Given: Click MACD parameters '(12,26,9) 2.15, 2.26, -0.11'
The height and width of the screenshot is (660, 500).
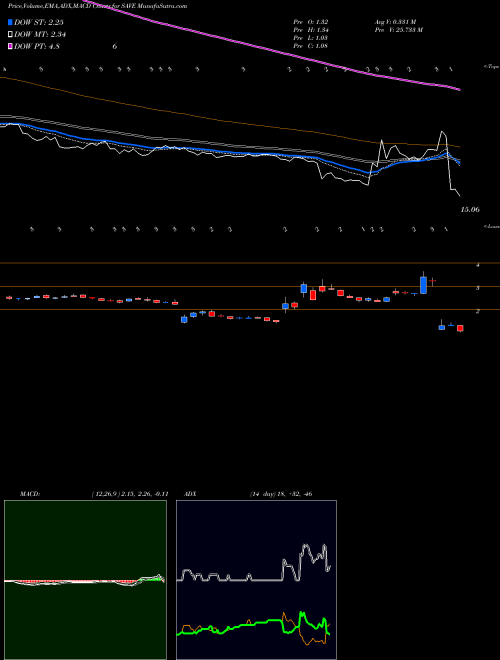Looking at the screenshot, I should coord(130,494).
